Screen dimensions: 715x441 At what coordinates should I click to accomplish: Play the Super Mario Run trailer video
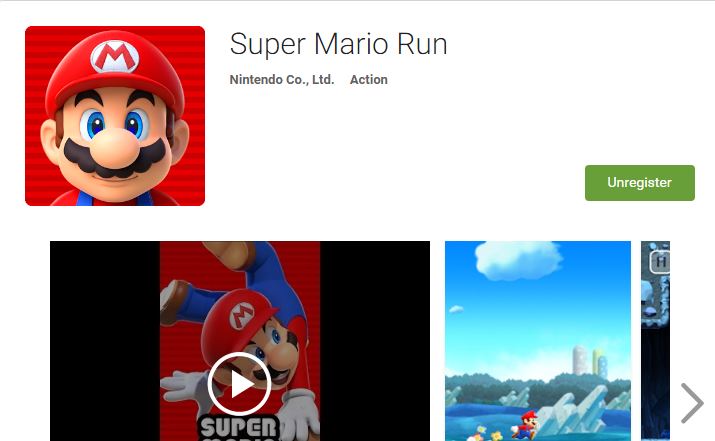click(239, 384)
